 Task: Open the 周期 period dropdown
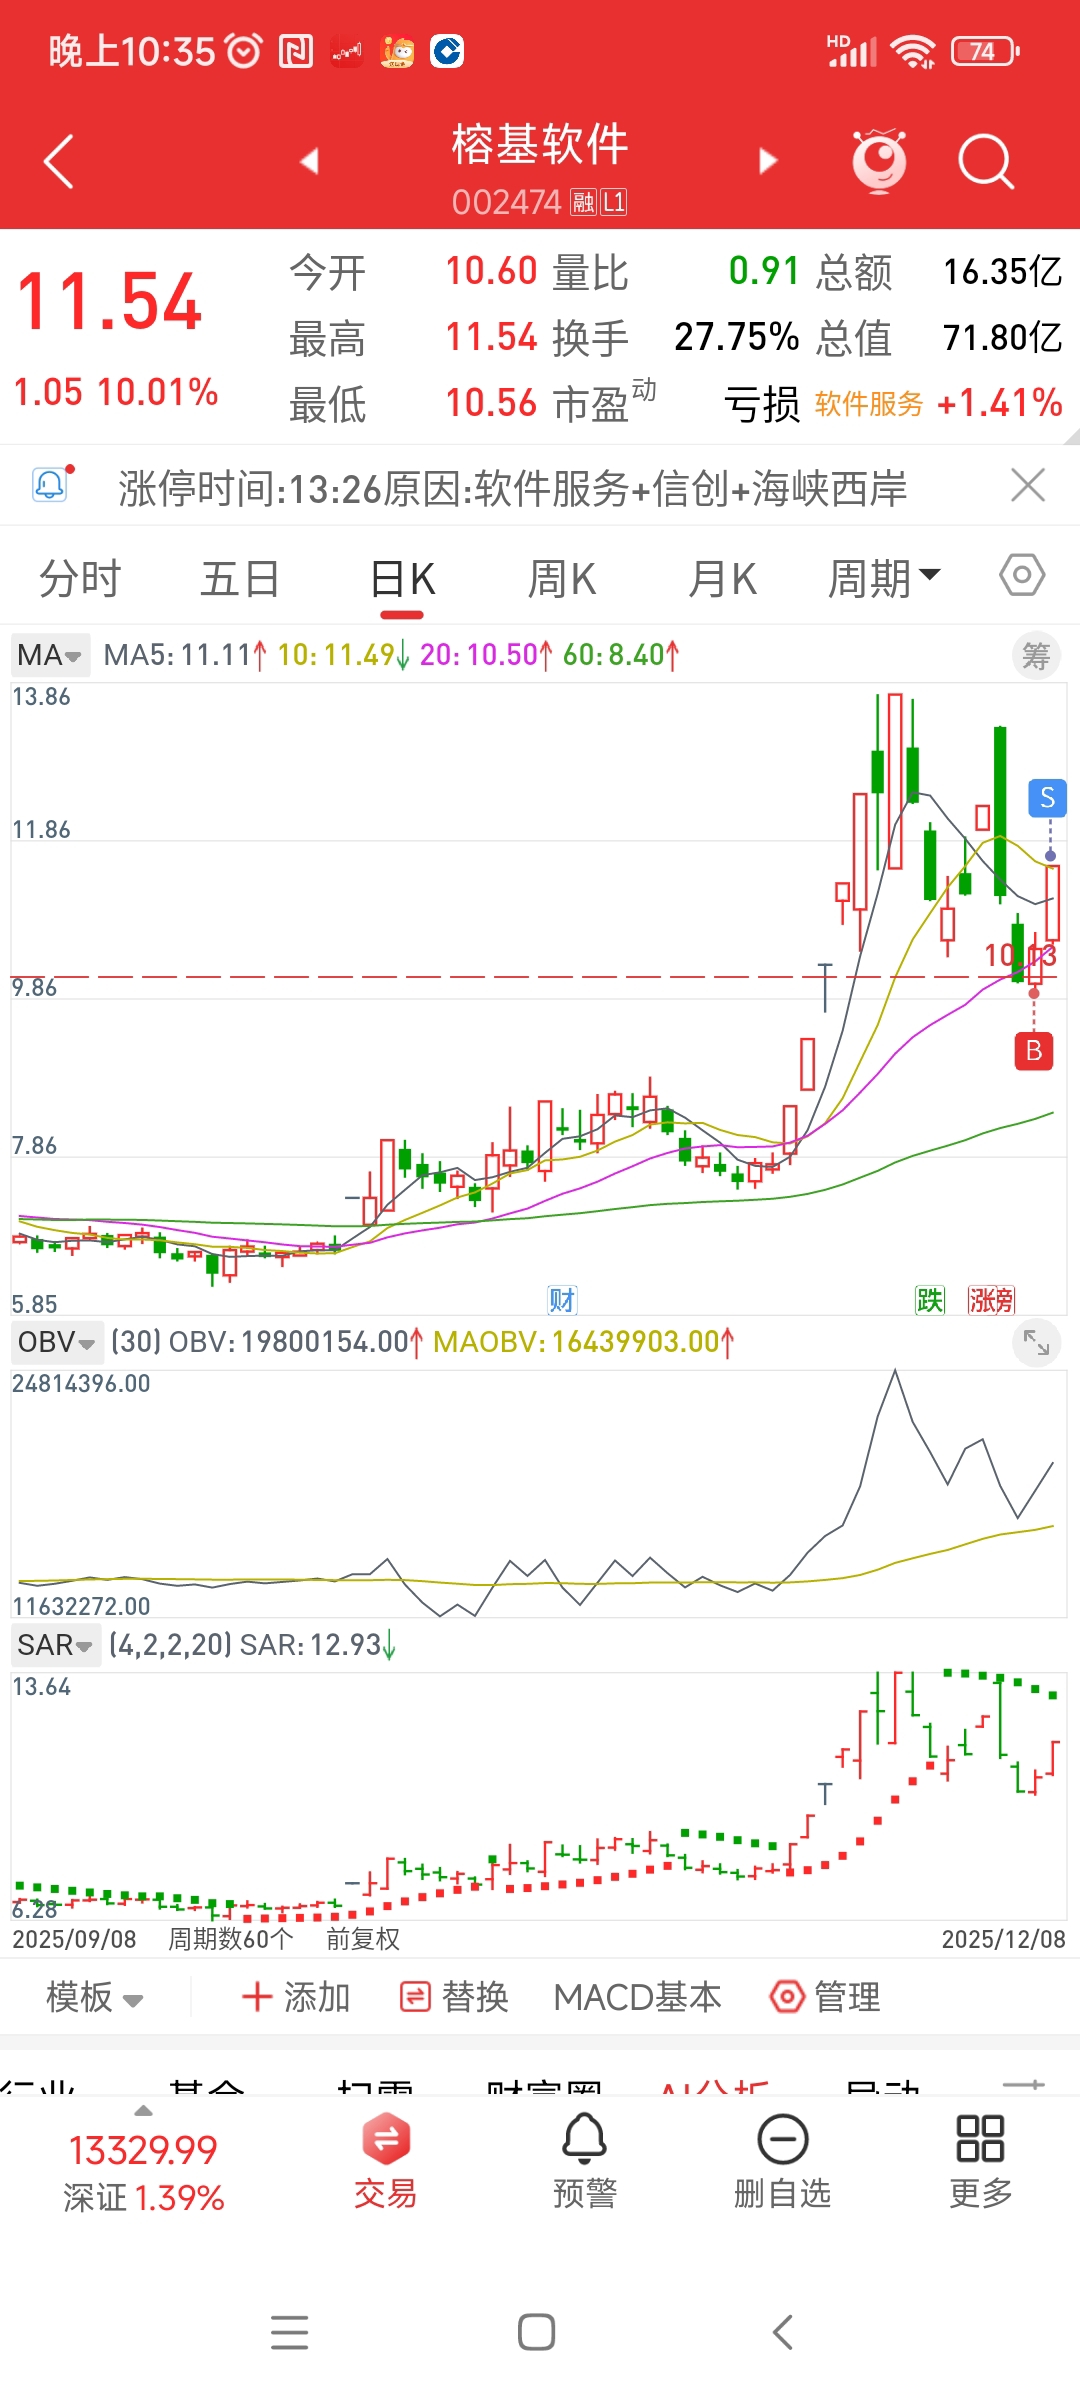[884, 579]
